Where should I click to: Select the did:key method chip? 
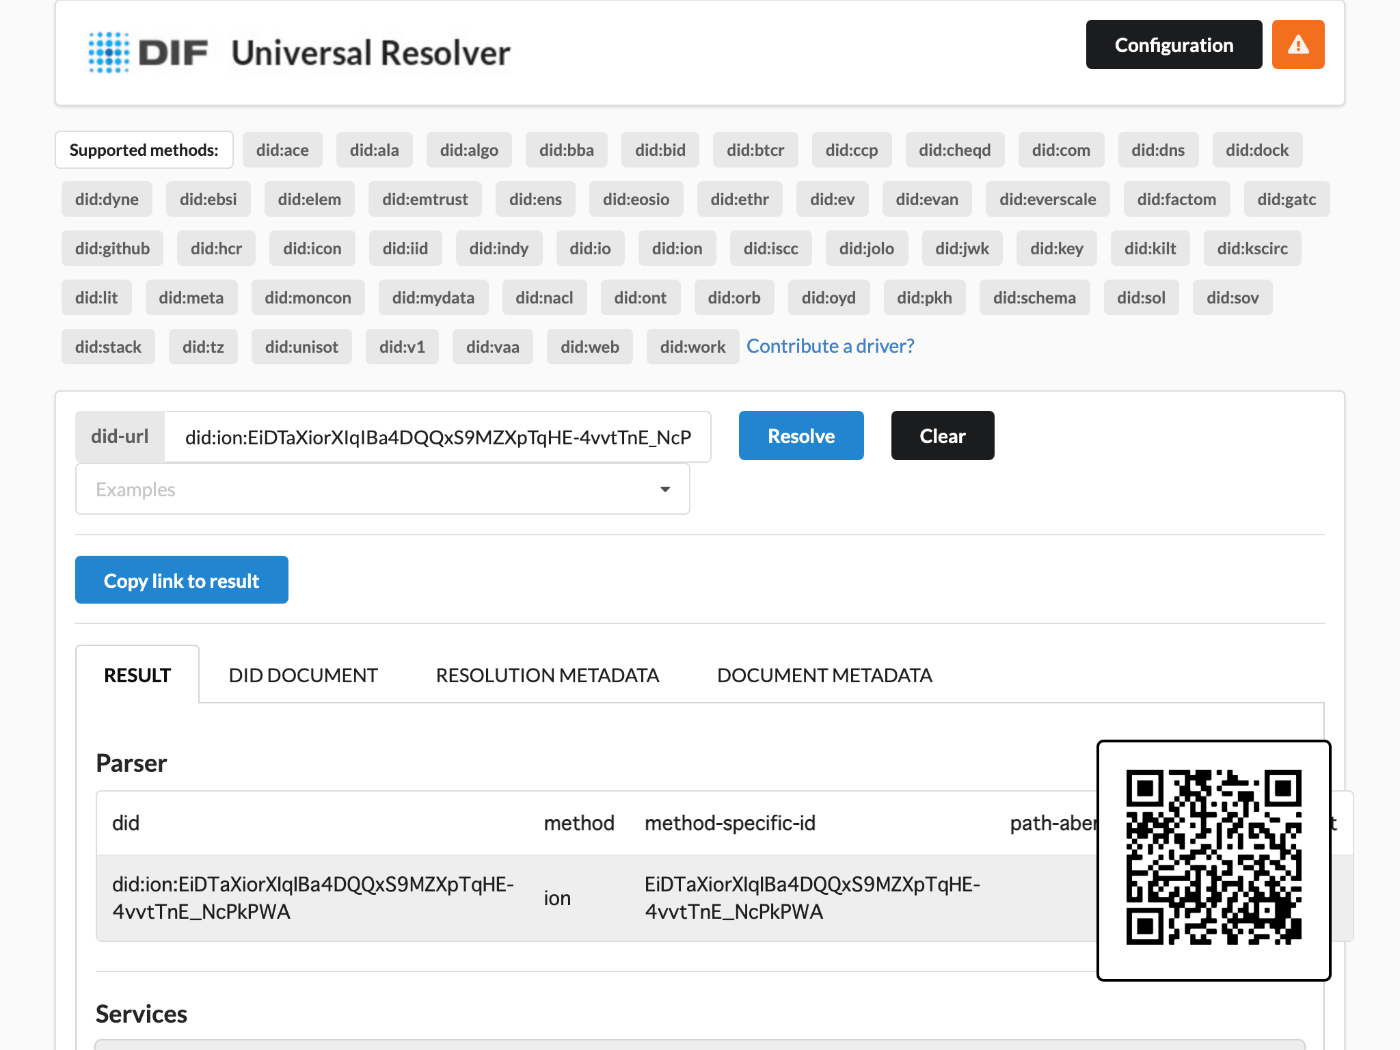click(x=1056, y=248)
